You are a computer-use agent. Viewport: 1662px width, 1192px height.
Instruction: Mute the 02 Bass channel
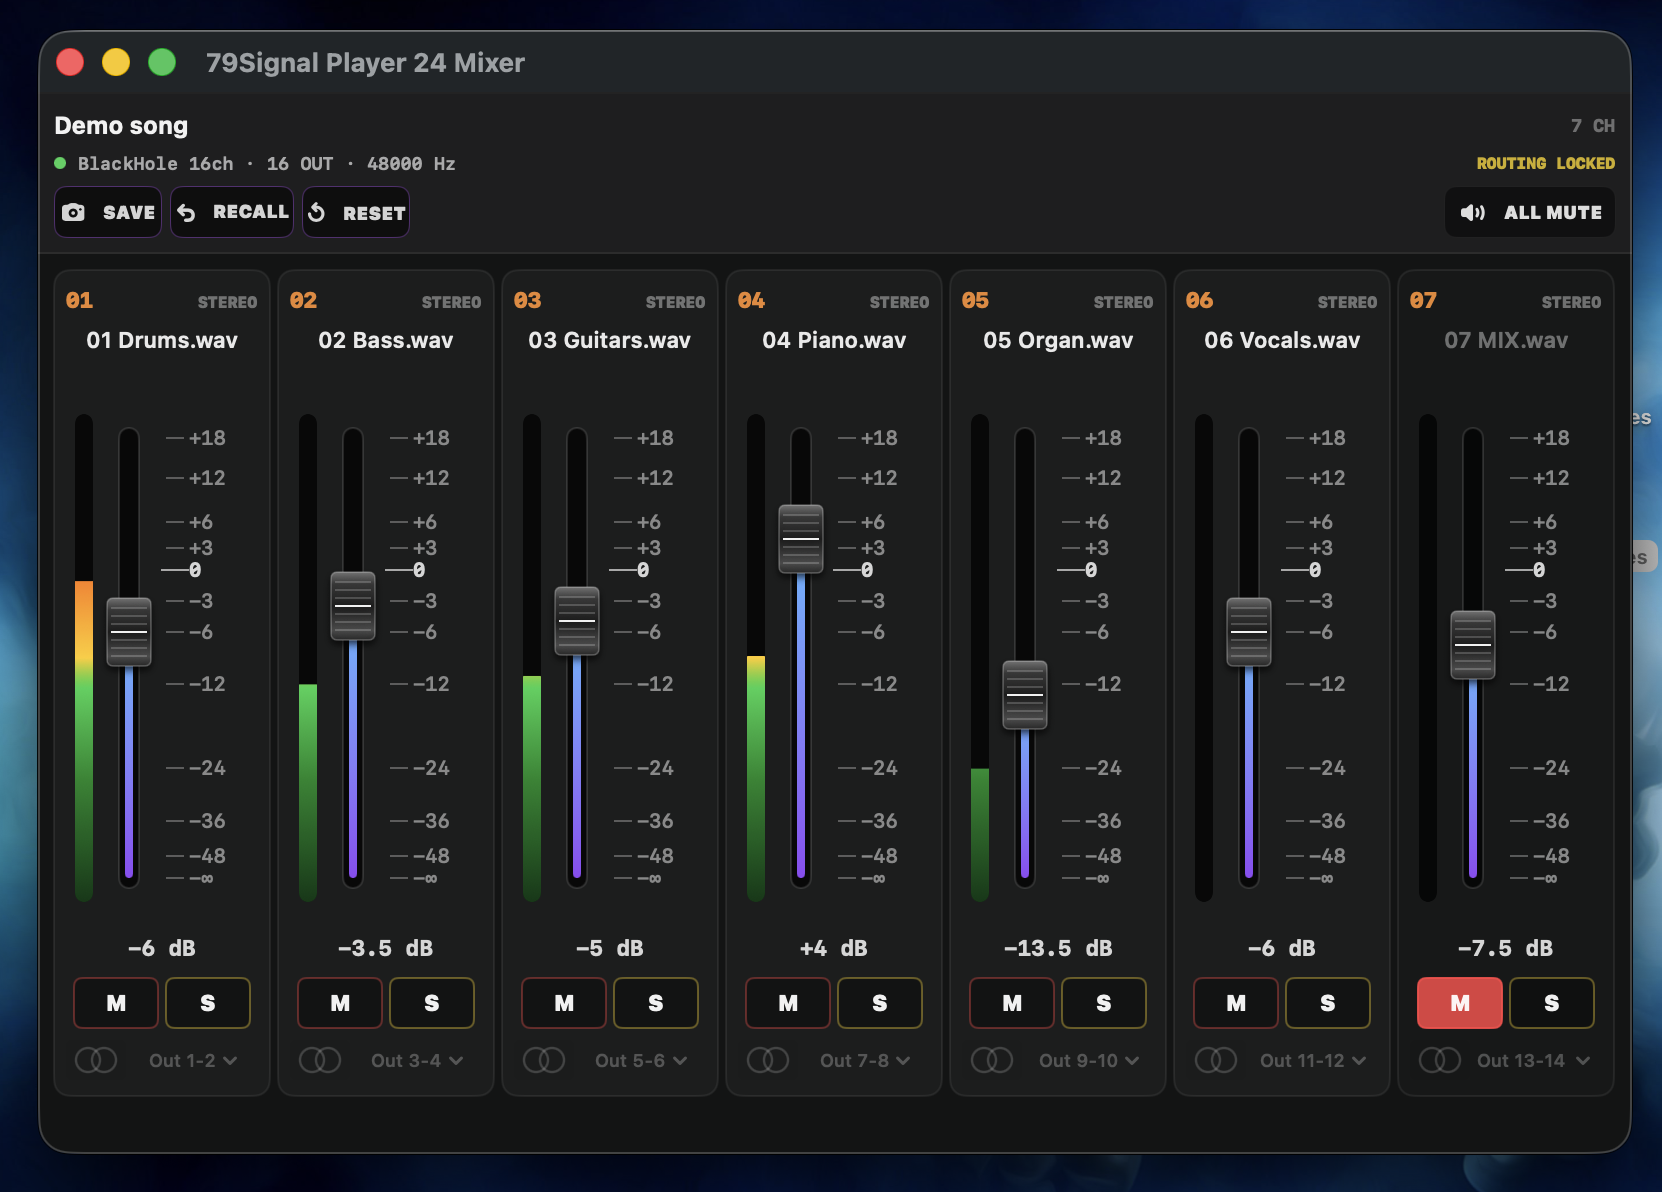coord(340,1003)
